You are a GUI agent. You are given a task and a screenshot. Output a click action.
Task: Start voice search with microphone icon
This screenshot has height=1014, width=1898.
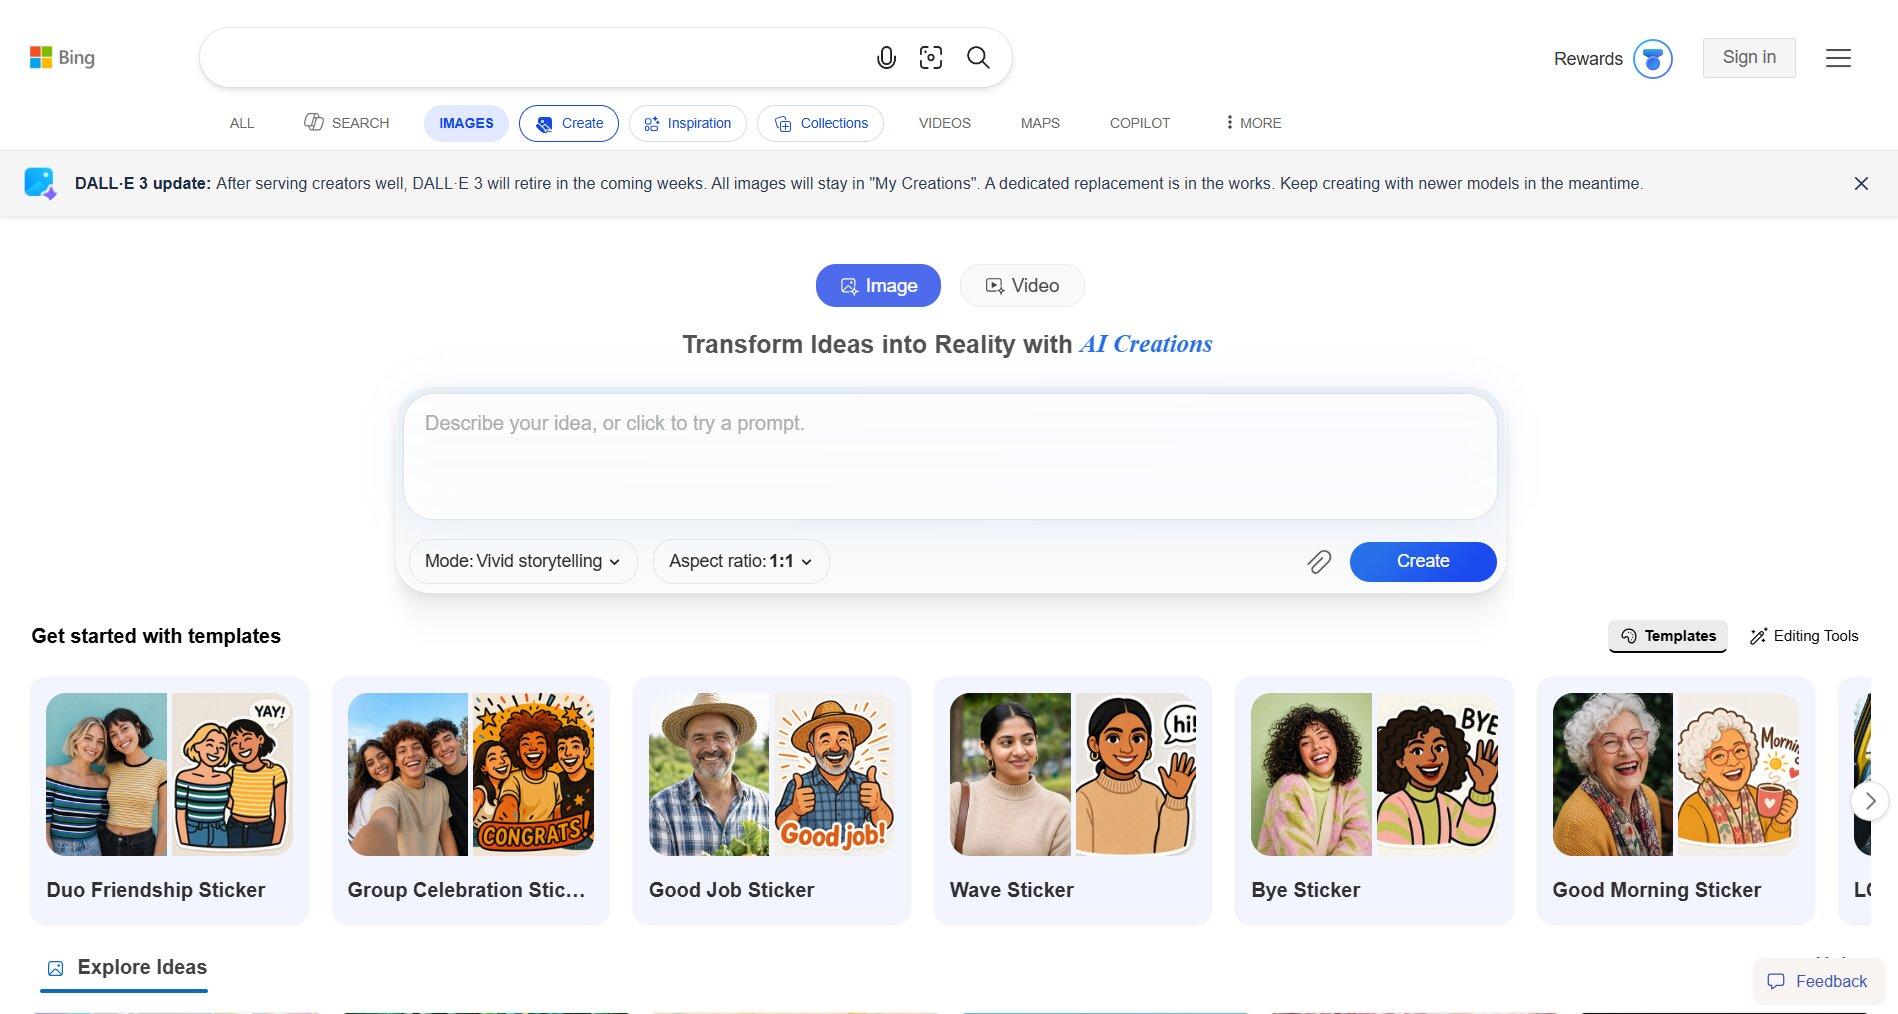[x=886, y=58]
